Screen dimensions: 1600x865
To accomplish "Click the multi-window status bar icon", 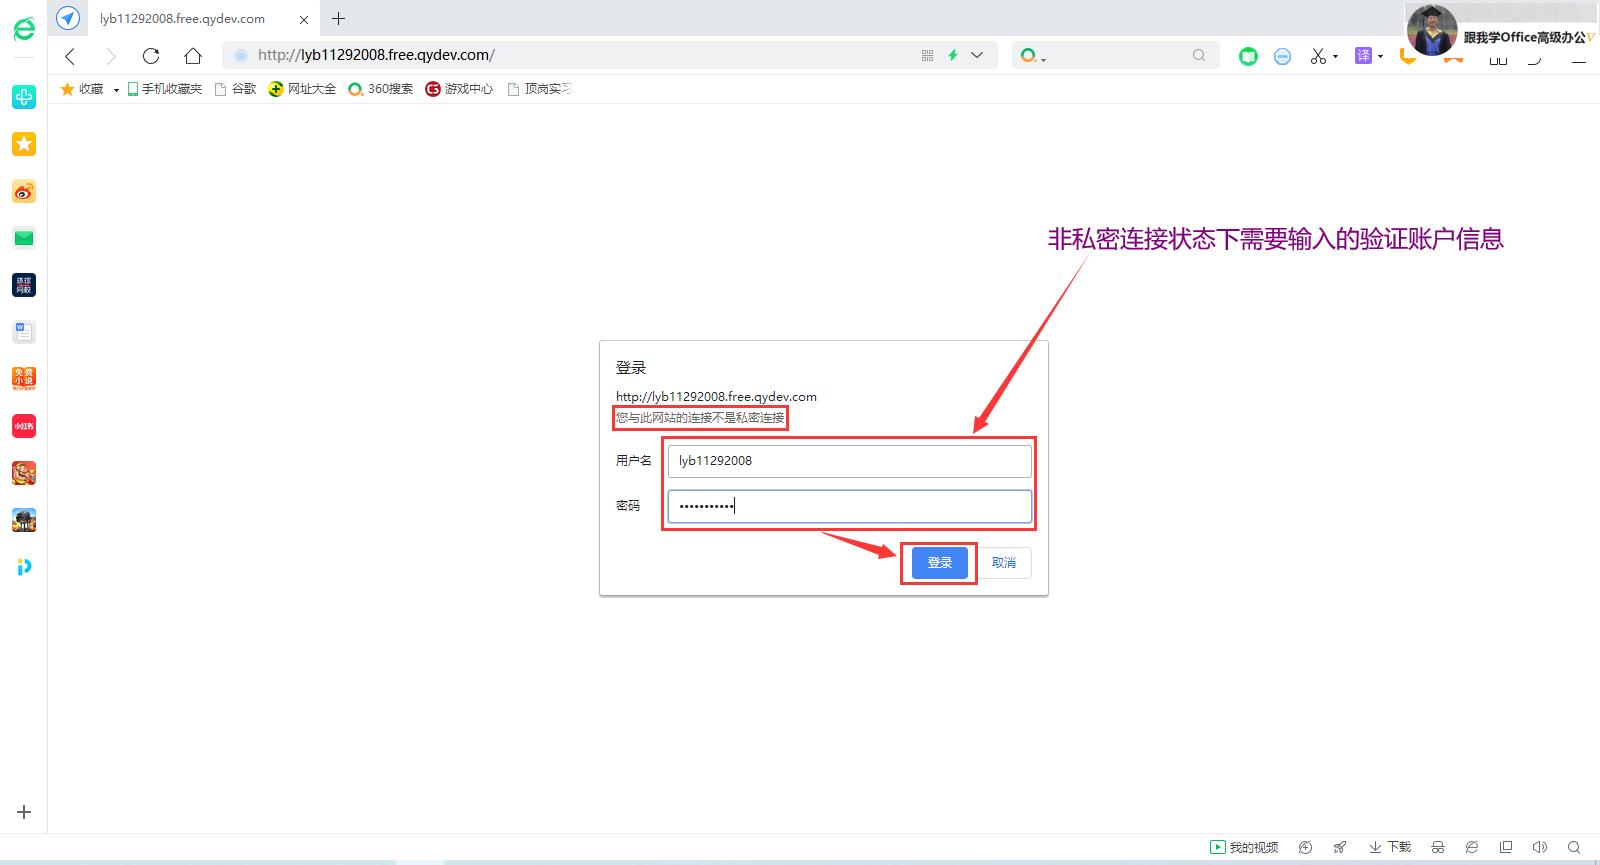I will pyautogui.click(x=1506, y=847).
